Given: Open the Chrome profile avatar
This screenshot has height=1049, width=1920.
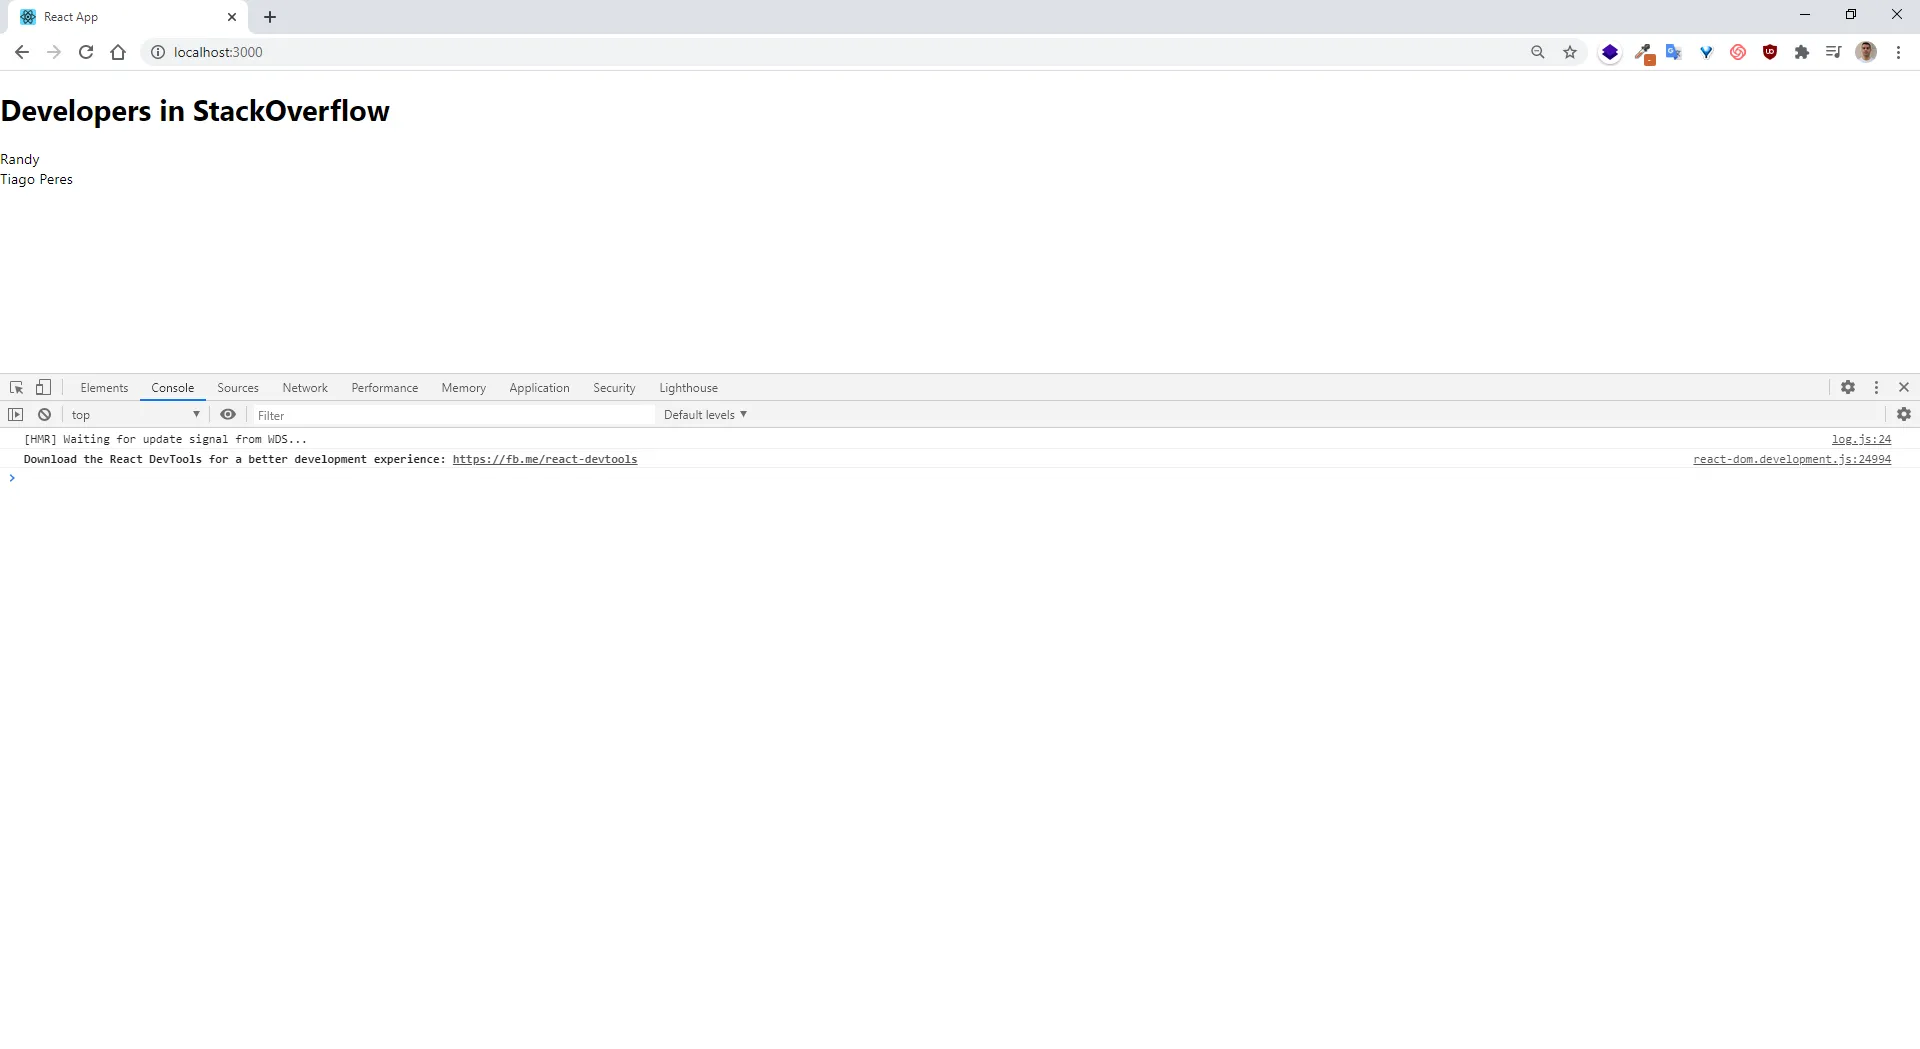Looking at the screenshot, I should [x=1866, y=52].
